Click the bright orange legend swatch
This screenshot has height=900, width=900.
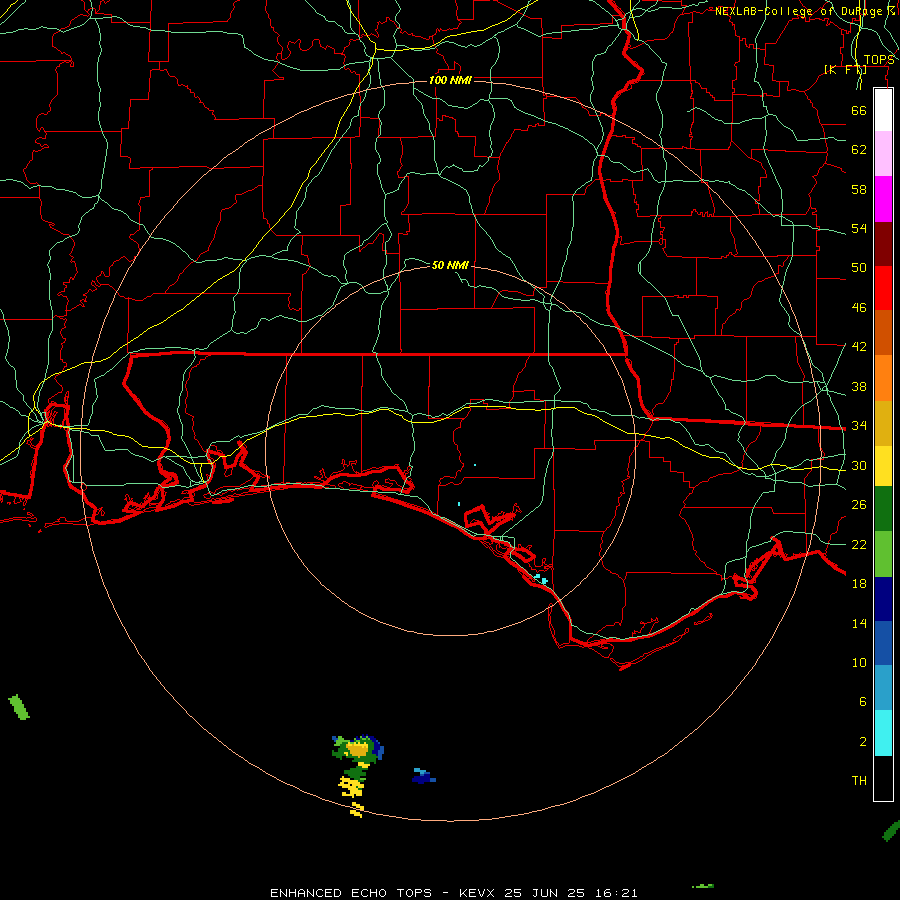tap(883, 378)
